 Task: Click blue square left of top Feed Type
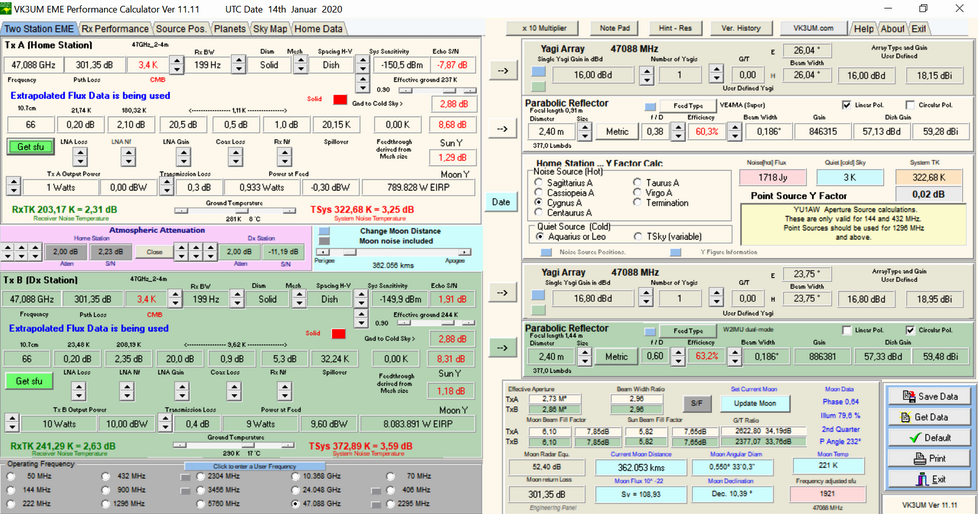651,106
